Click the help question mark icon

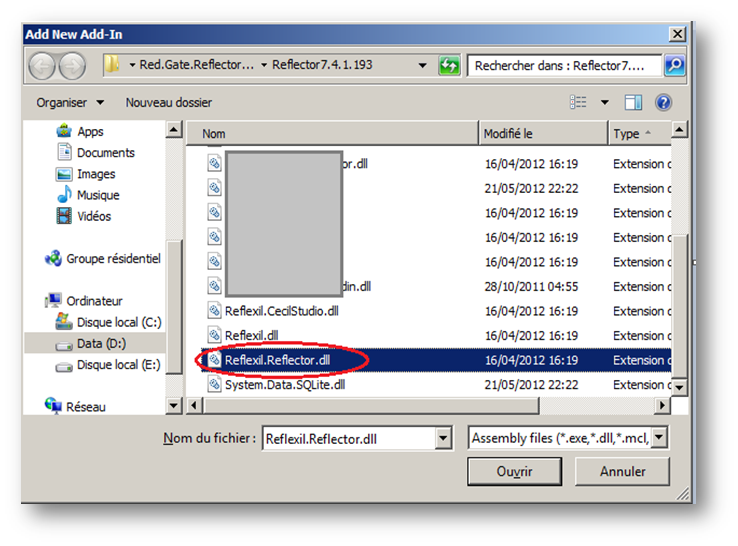pyautogui.click(x=662, y=102)
